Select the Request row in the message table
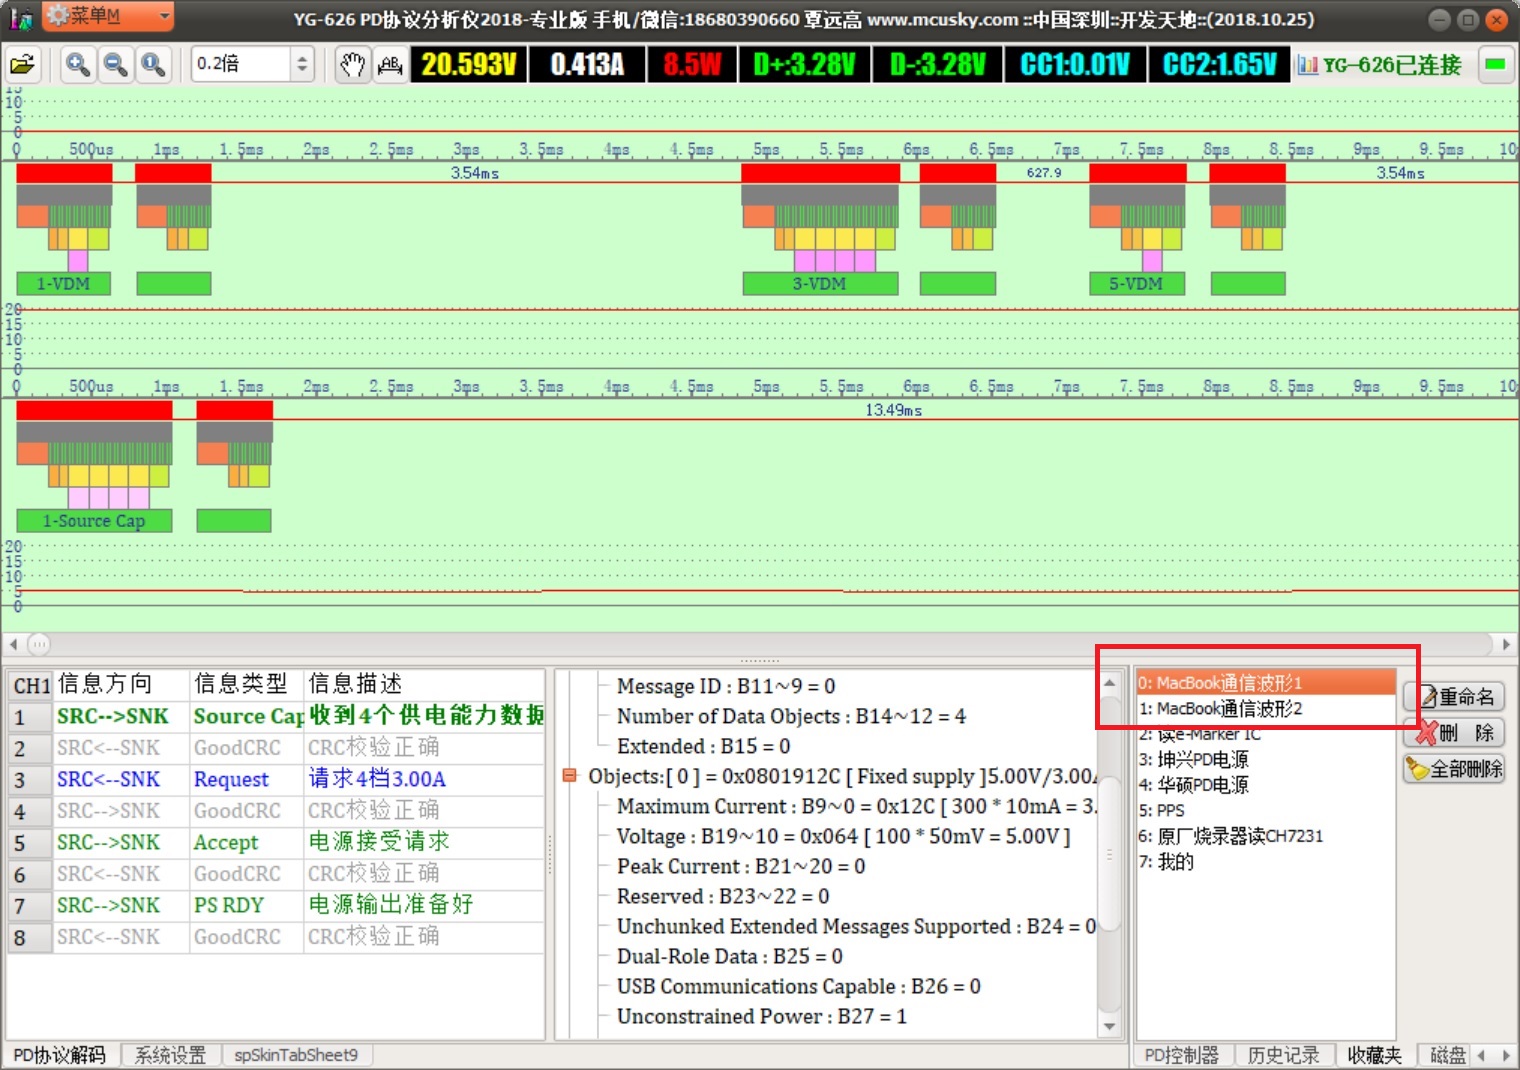 pyautogui.click(x=231, y=779)
